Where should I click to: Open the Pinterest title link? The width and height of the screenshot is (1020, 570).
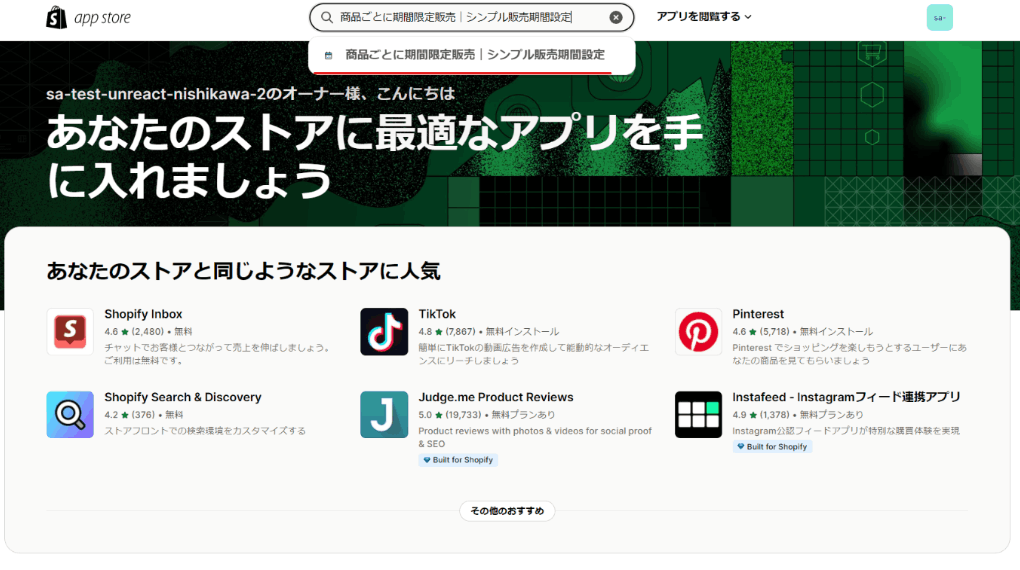click(758, 314)
